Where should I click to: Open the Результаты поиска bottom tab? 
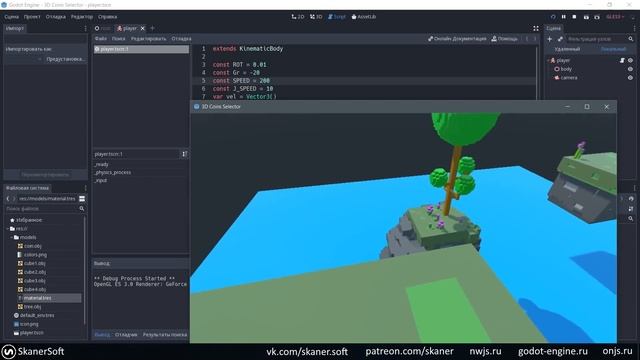(165, 335)
